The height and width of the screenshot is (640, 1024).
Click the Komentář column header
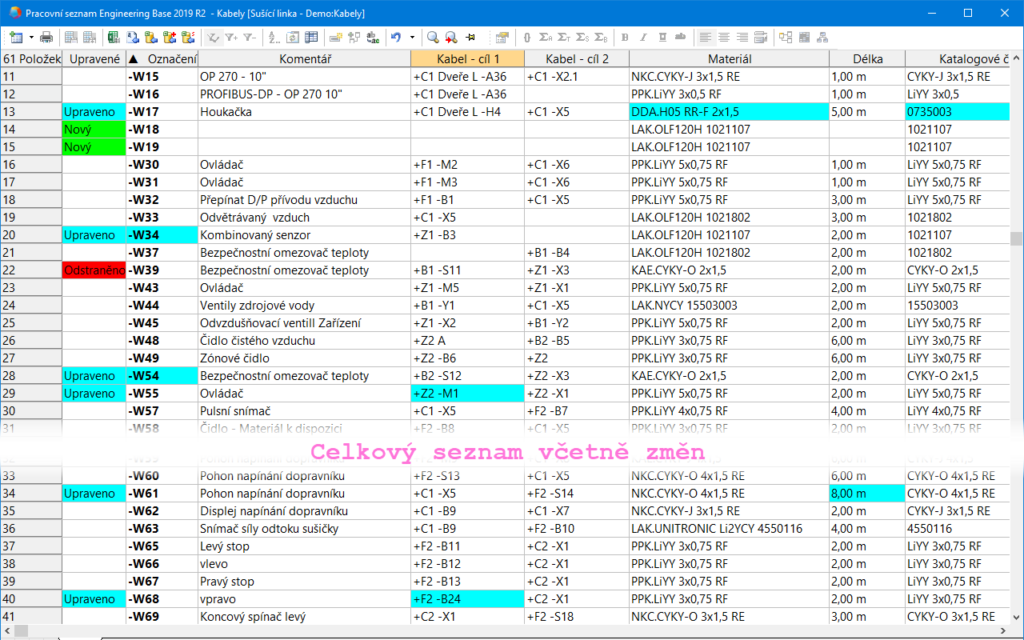coord(304,60)
